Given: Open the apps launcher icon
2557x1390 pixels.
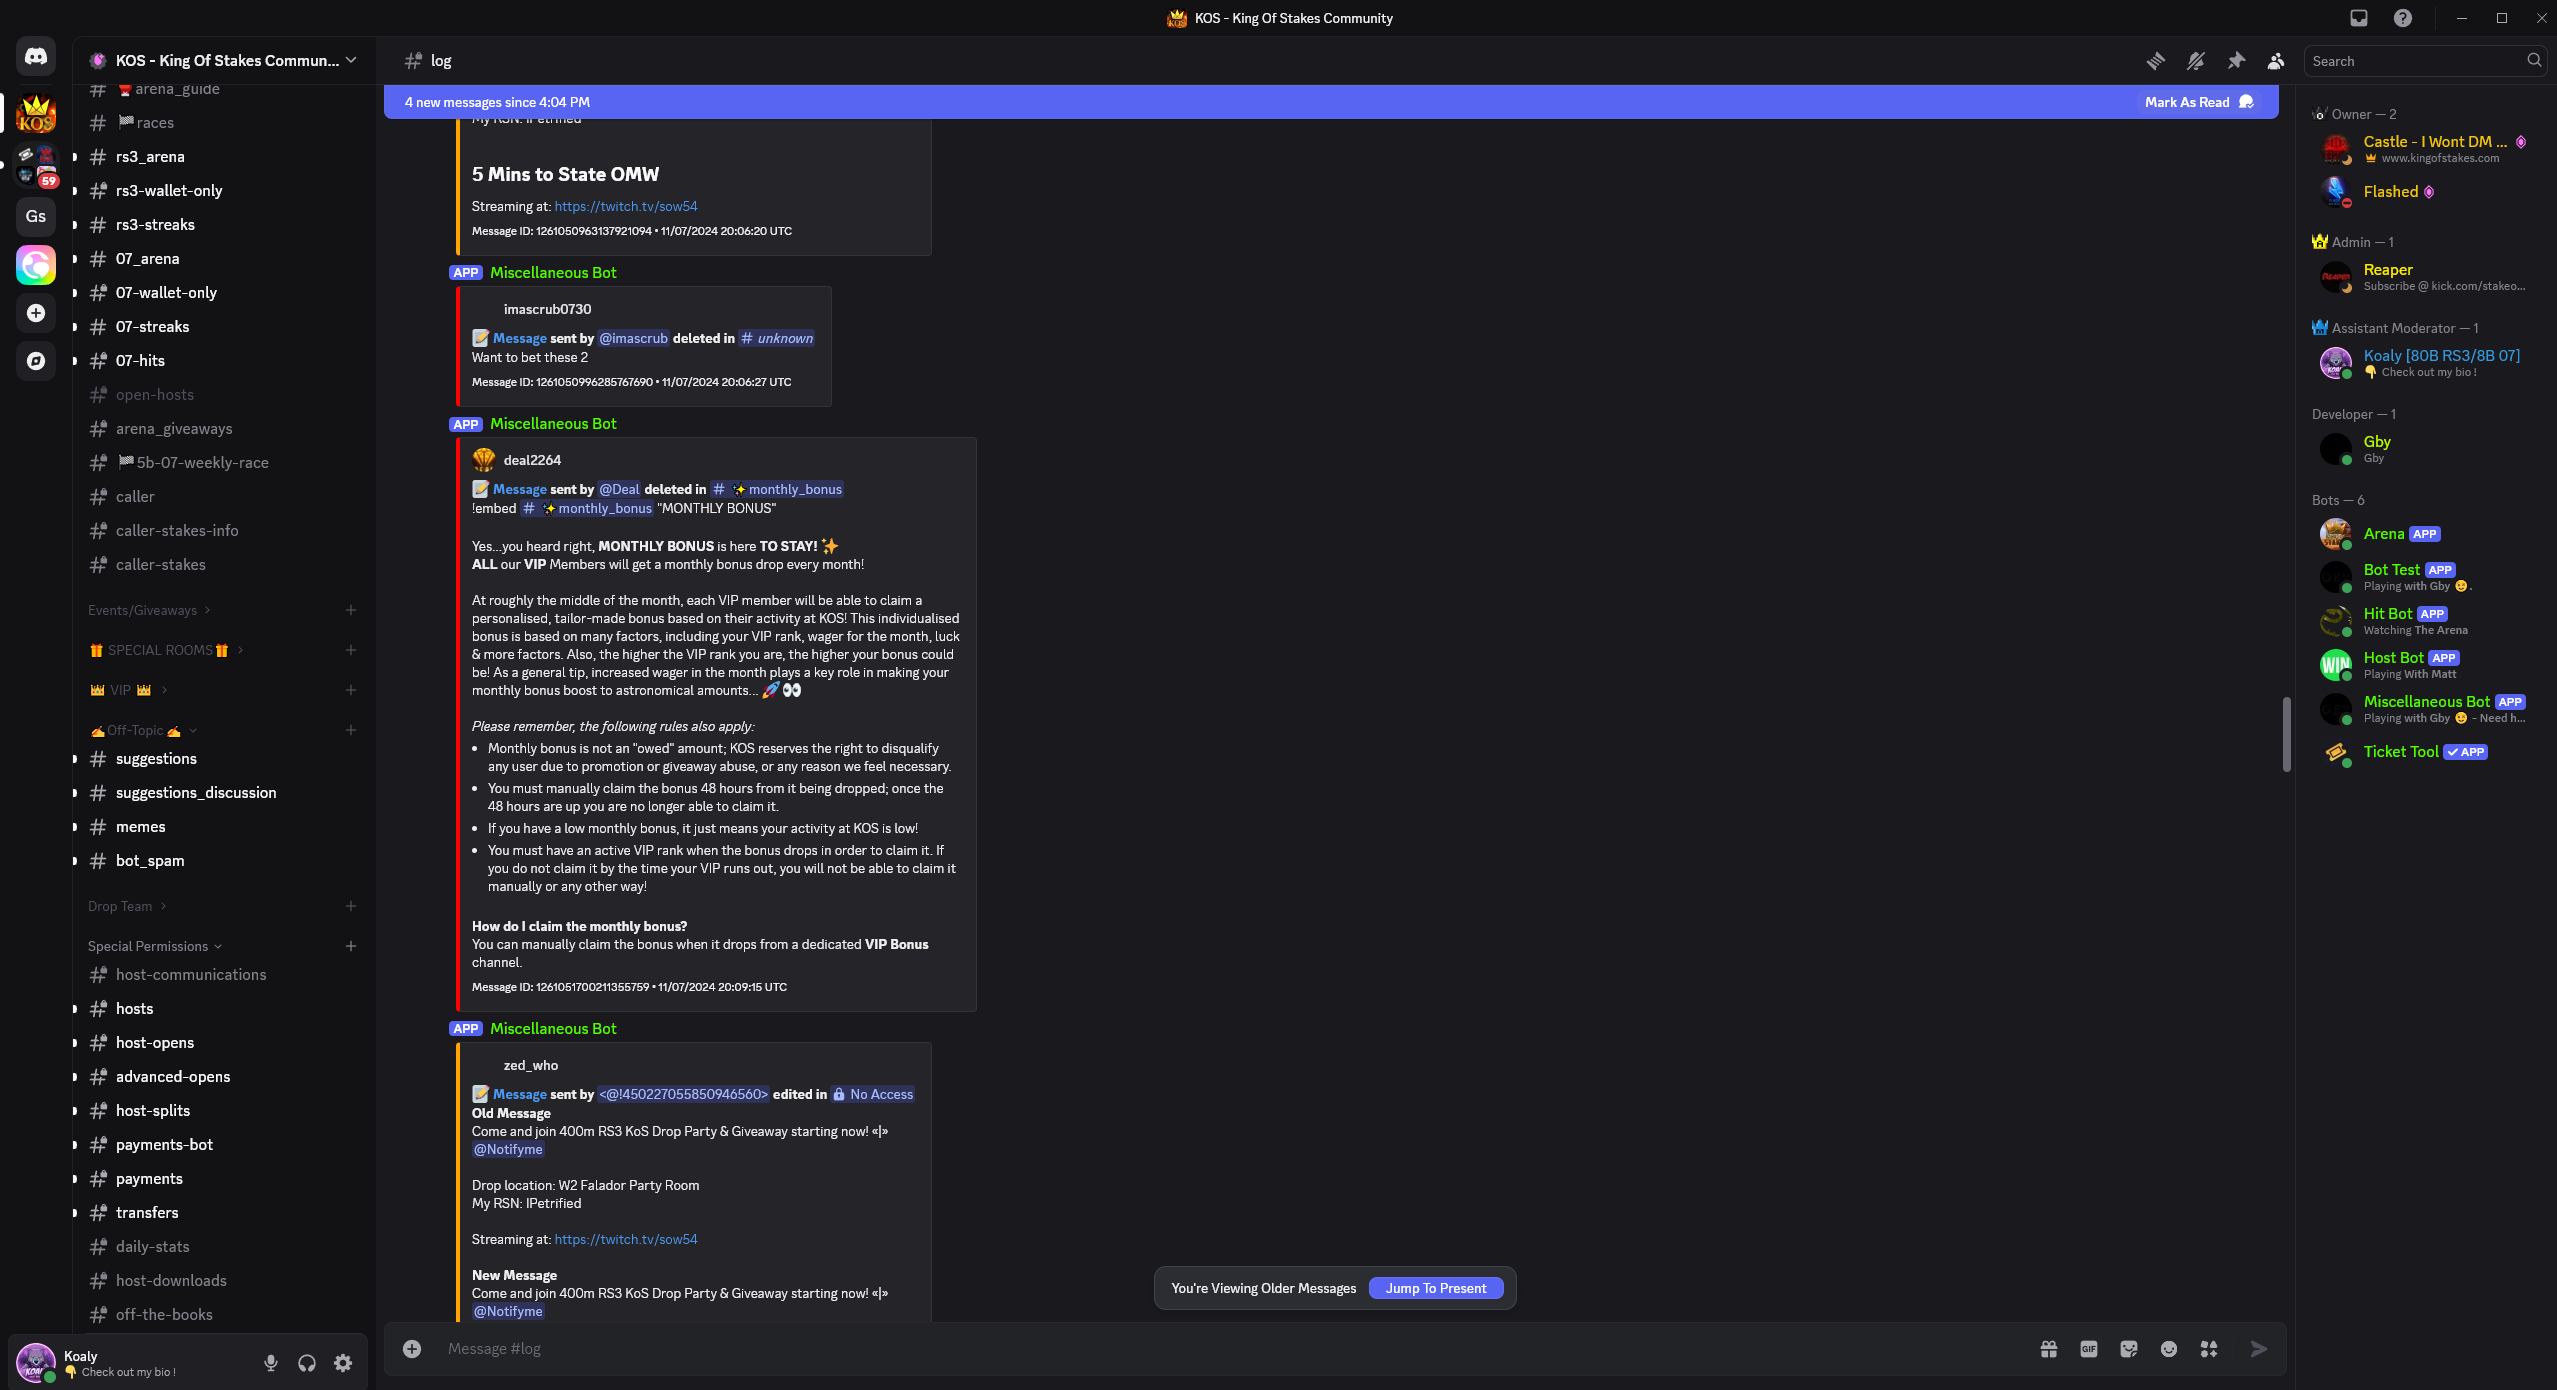Looking at the screenshot, I should click(x=2209, y=1349).
